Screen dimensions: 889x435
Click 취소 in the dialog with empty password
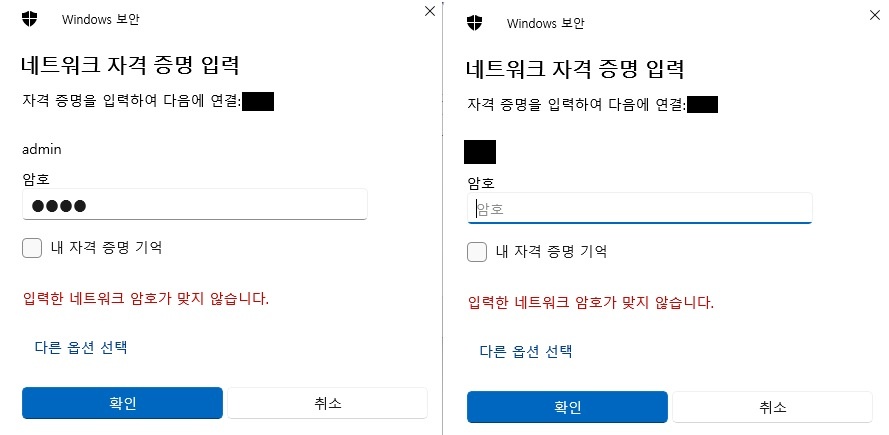(x=773, y=407)
